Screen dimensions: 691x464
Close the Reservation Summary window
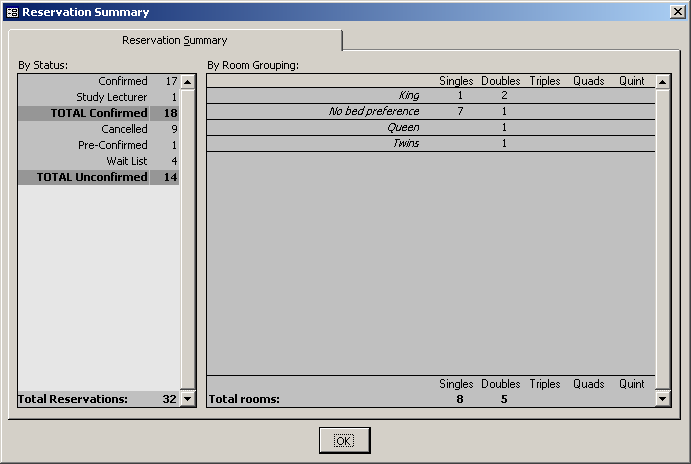677,12
